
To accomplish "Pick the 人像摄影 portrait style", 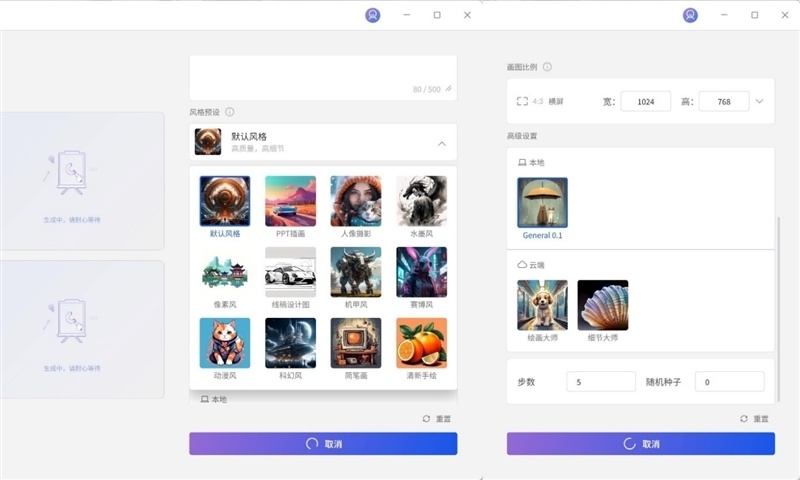I will [x=356, y=201].
